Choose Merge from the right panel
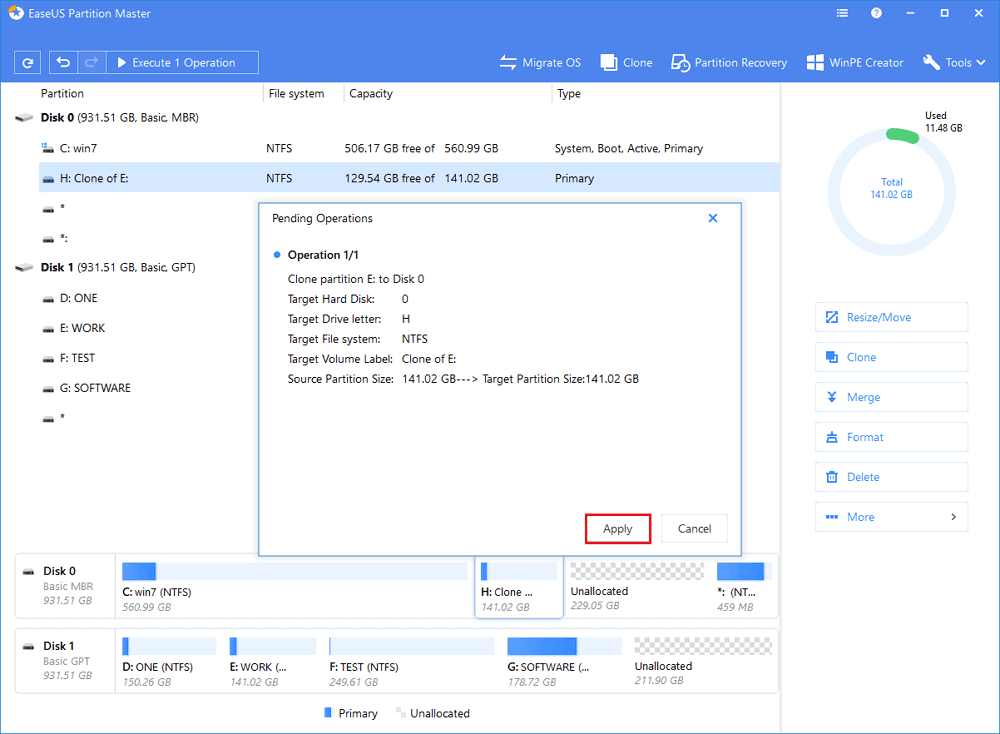The width and height of the screenshot is (1000, 734). pyautogui.click(x=891, y=397)
